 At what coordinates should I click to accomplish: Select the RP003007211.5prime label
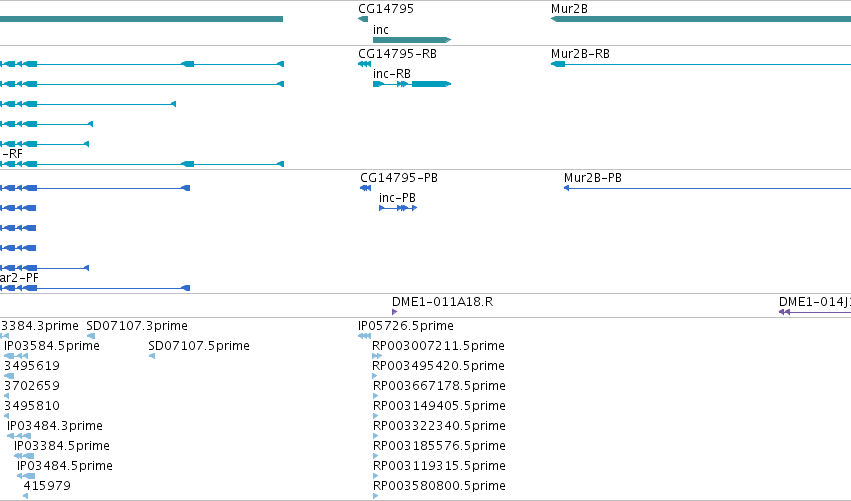439,346
